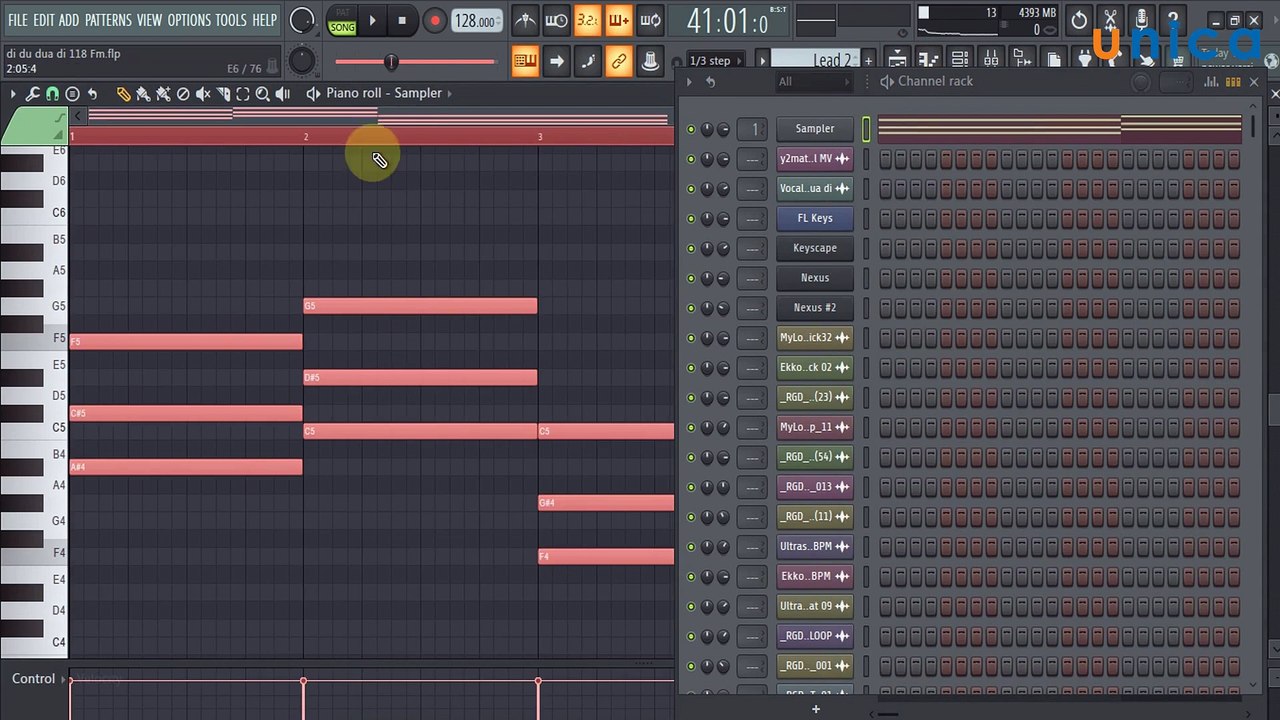Image resolution: width=1280 pixels, height=720 pixels.
Task: Click the Stop button in transport
Action: (402, 20)
